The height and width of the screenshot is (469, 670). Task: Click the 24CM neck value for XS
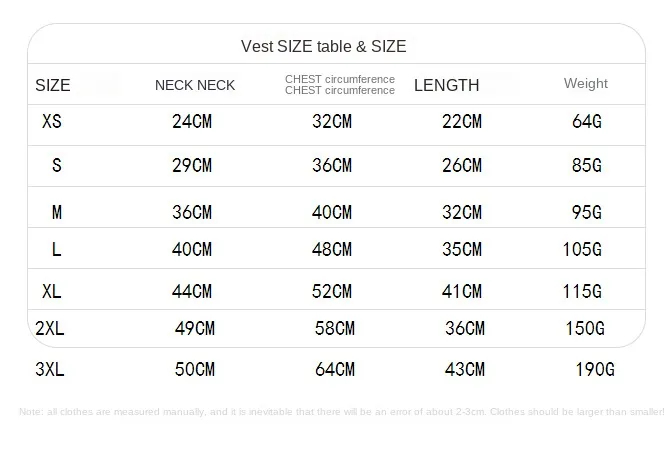[x=192, y=121]
